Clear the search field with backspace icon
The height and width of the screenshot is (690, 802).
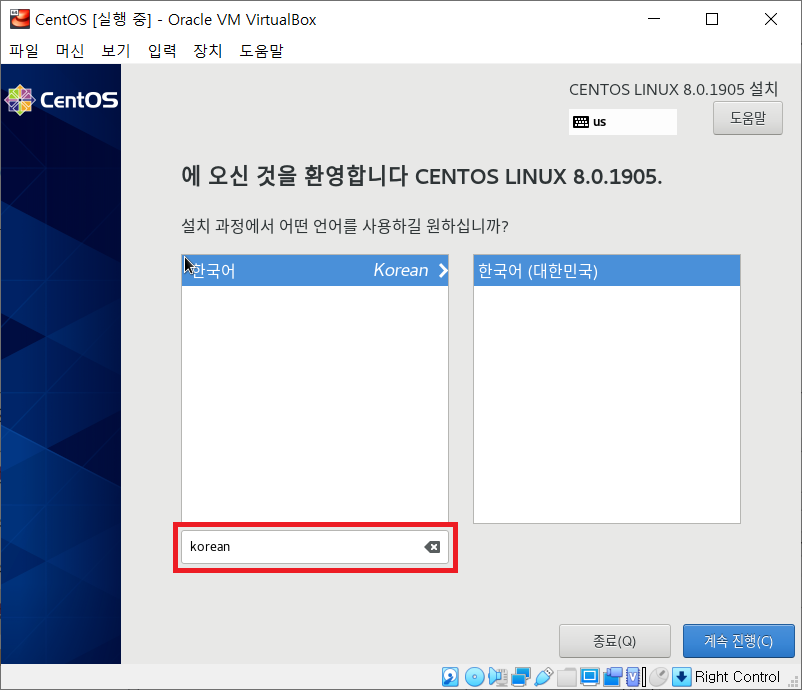(432, 547)
